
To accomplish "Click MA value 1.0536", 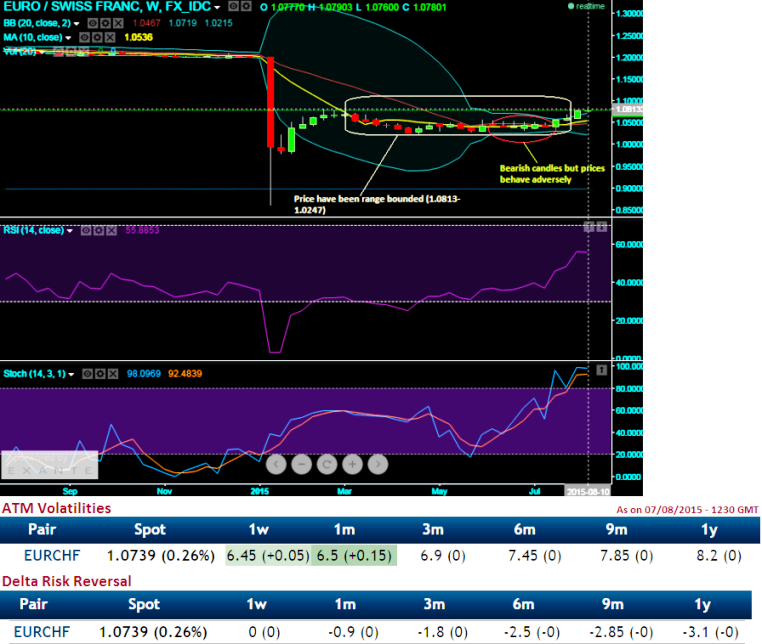I will pos(139,37).
